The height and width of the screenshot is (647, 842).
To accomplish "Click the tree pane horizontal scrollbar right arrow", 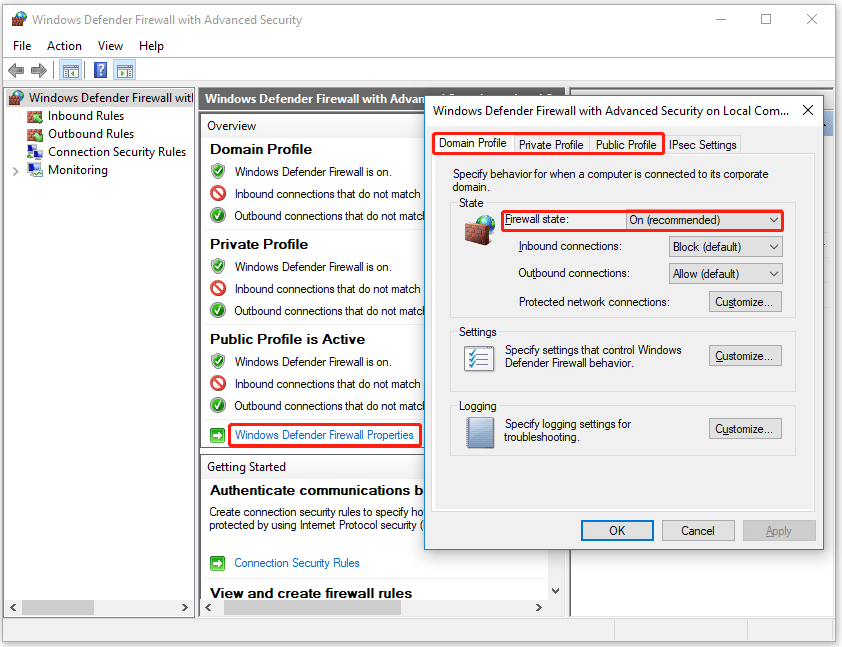I will (x=185, y=607).
